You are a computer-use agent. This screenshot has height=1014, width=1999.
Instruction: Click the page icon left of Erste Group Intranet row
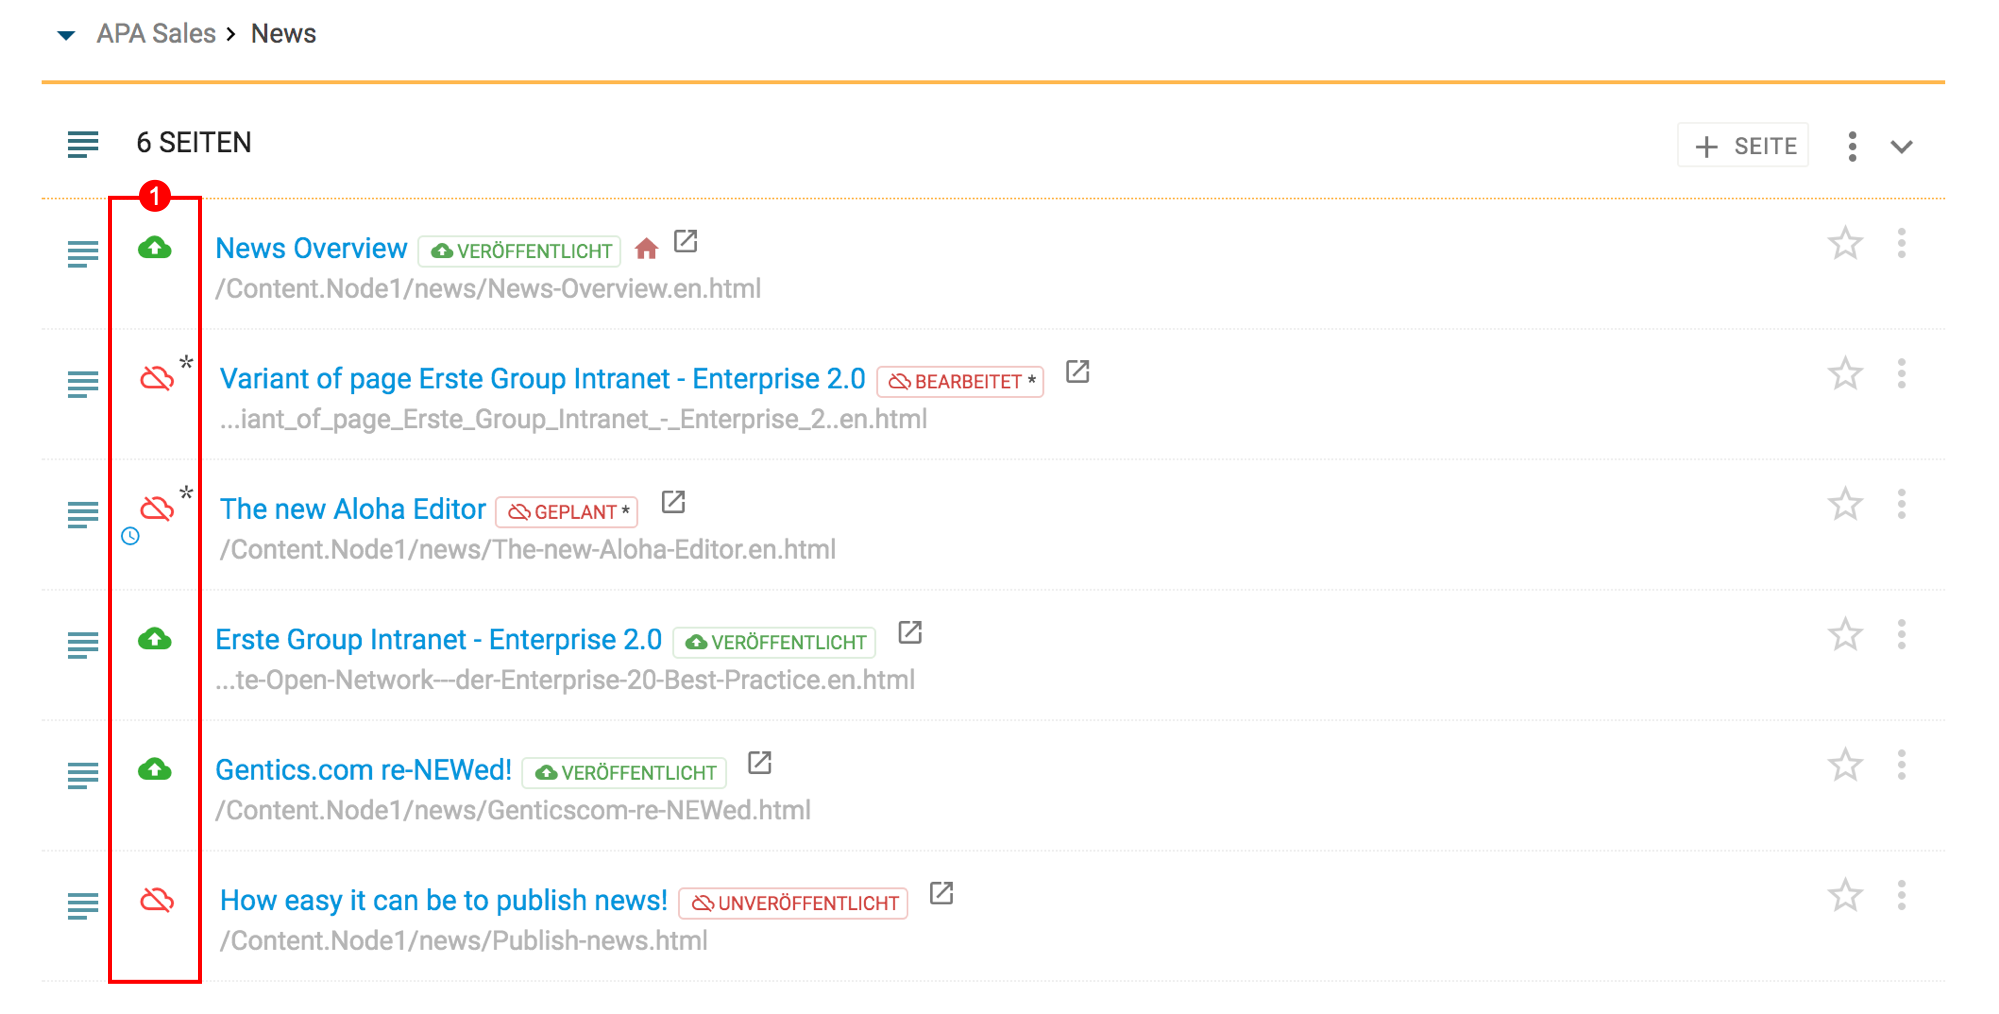click(x=83, y=645)
